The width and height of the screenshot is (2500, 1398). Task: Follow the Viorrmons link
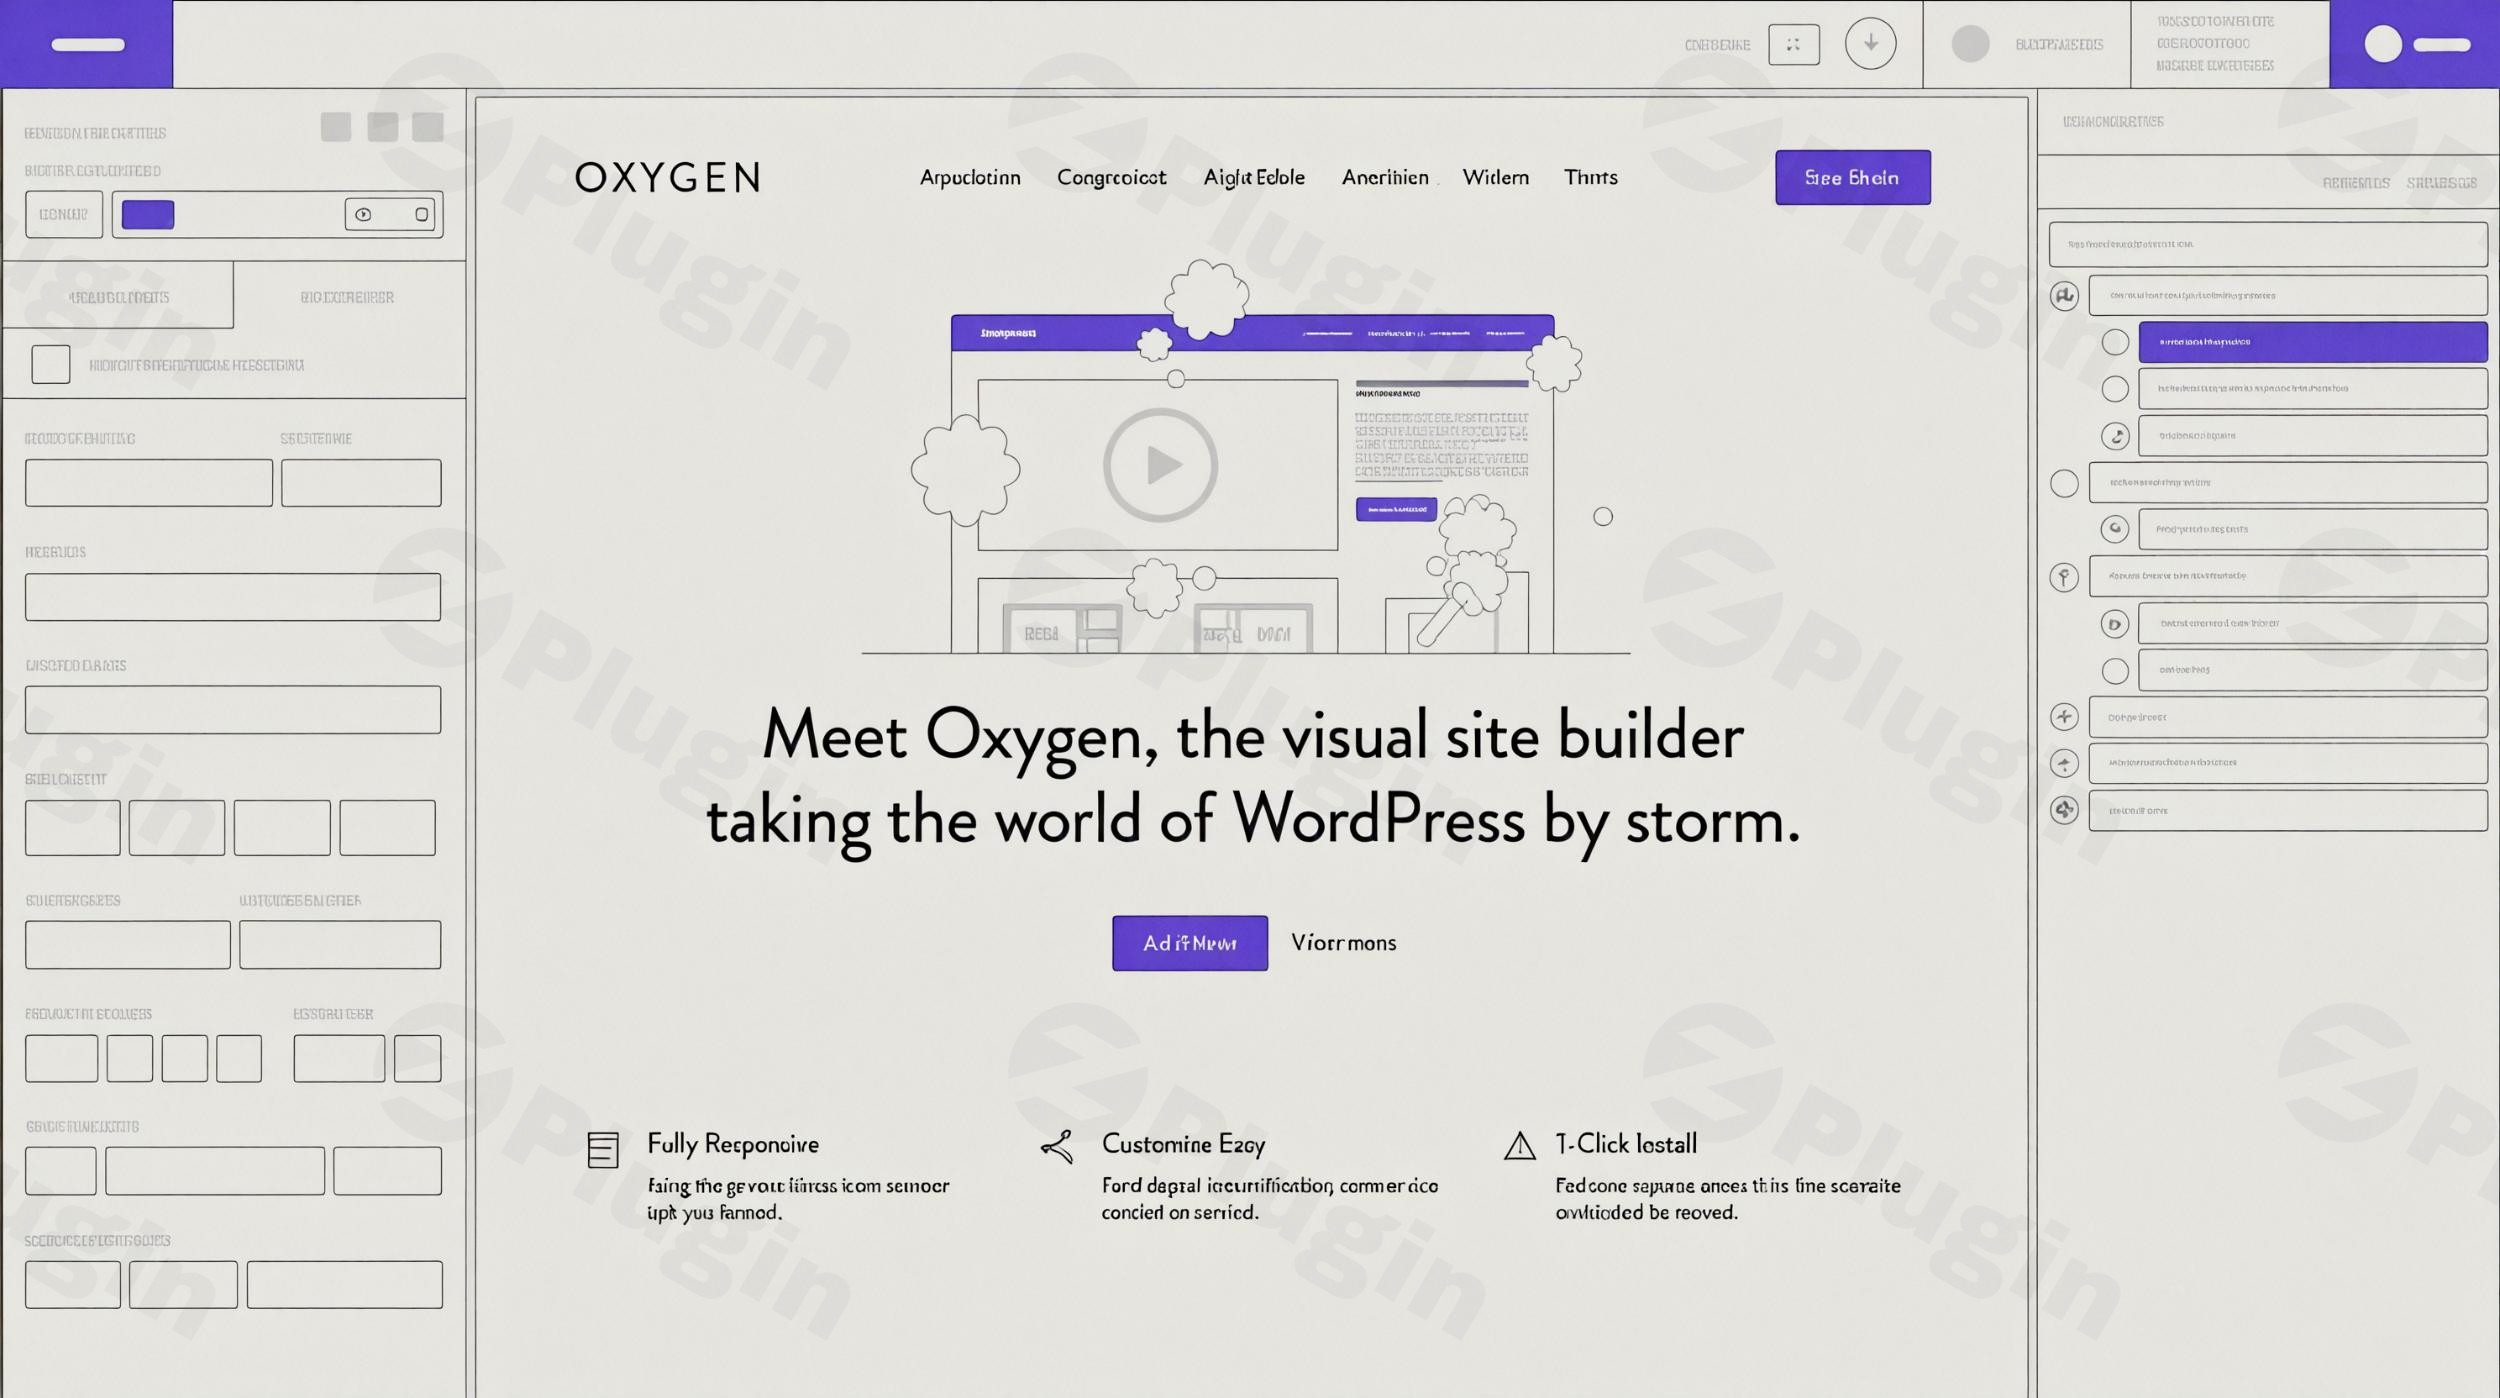tap(1343, 943)
